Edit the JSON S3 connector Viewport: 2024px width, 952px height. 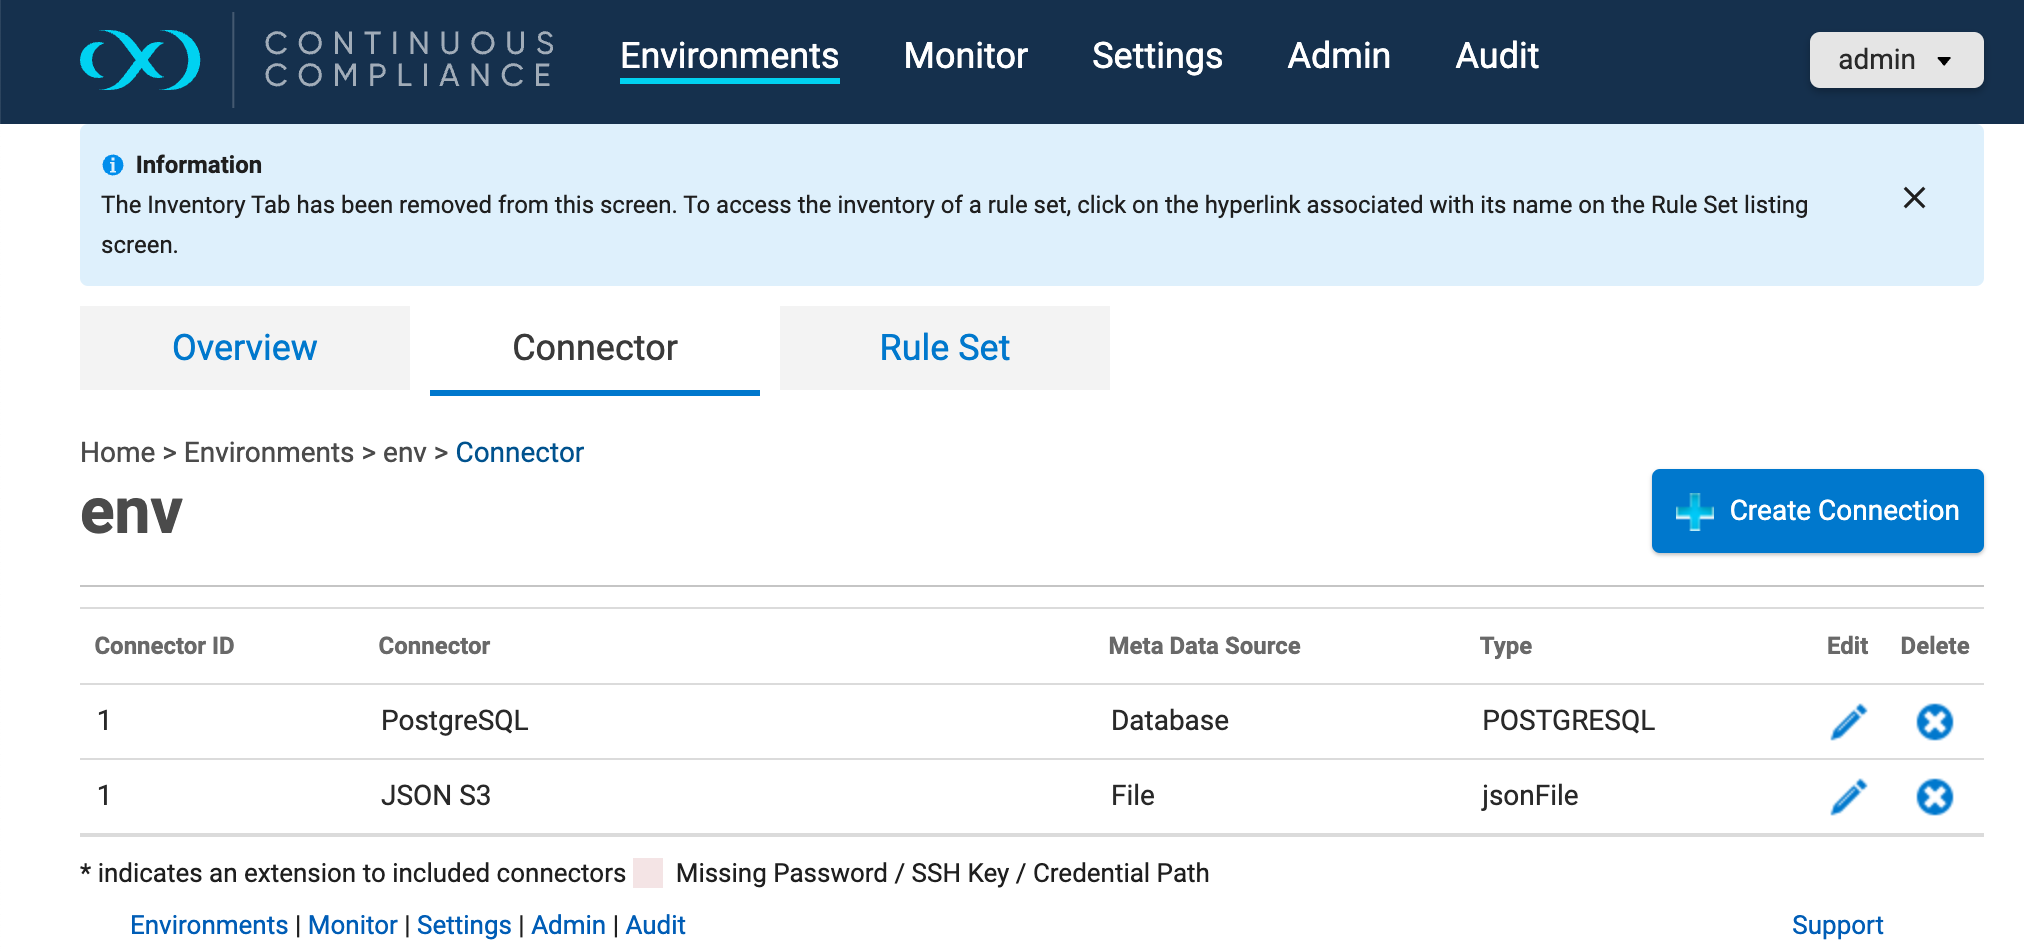1848,796
